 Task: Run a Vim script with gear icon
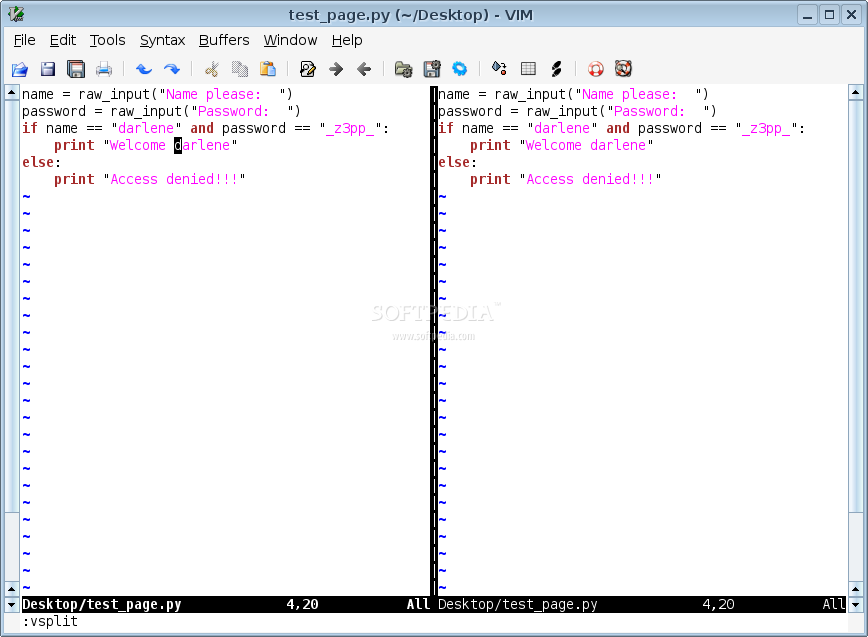(459, 69)
